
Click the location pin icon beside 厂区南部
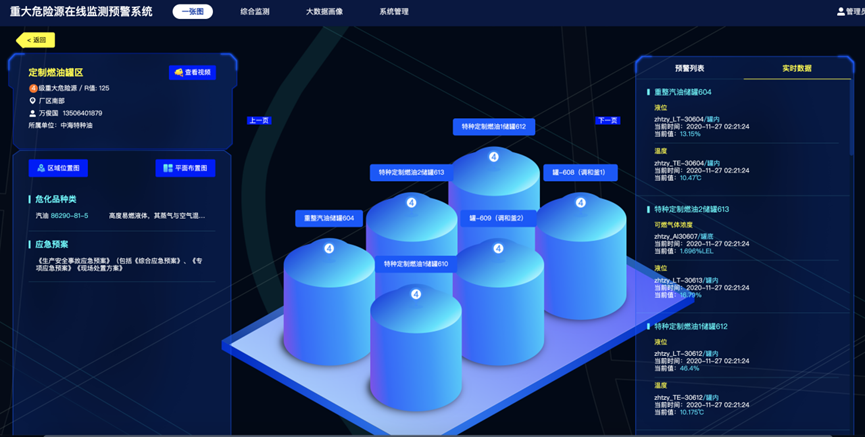[x=33, y=101]
